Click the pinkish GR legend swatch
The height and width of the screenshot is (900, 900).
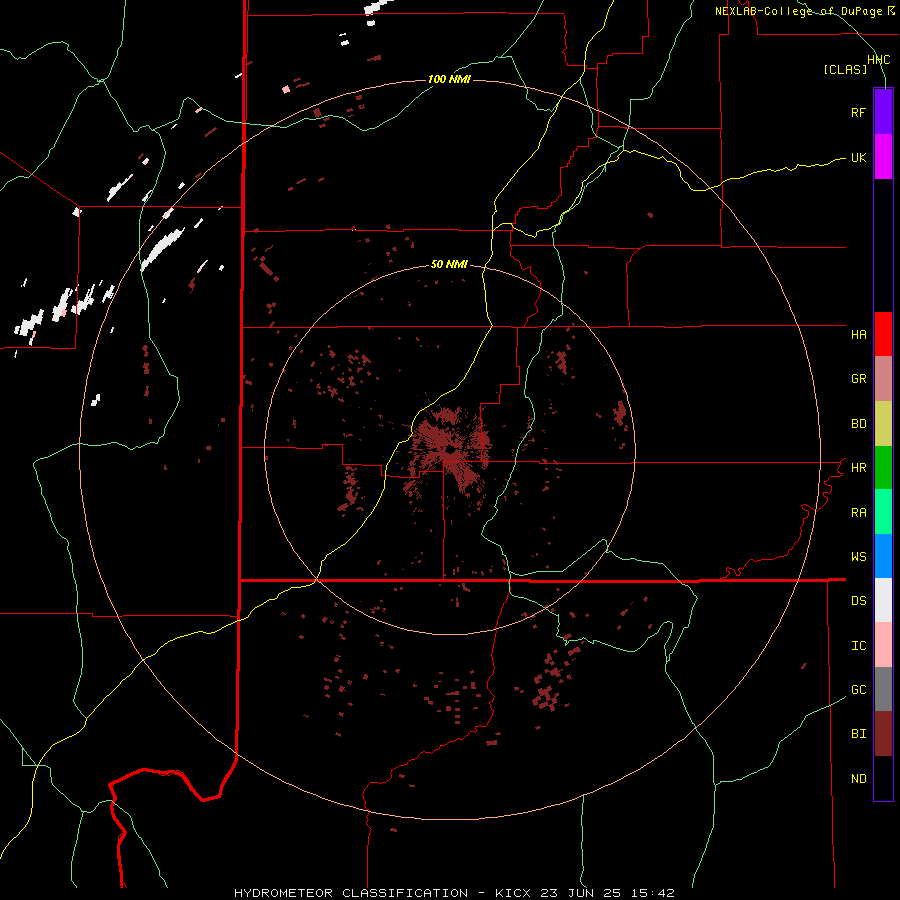[x=883, y=379]
